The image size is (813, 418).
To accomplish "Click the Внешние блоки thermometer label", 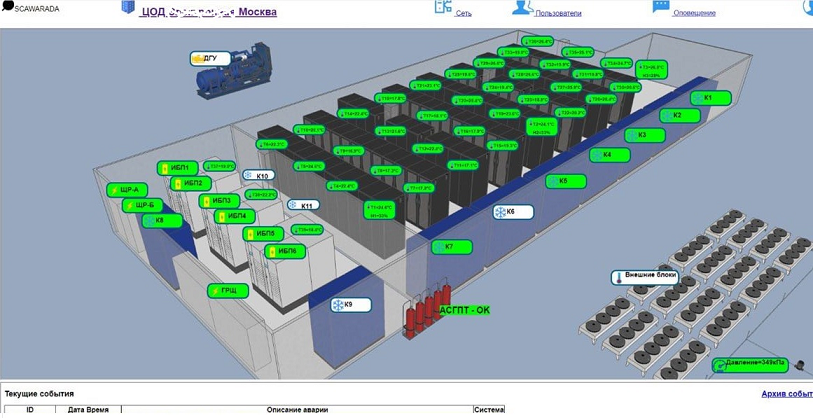I will [x=647, y=276].
